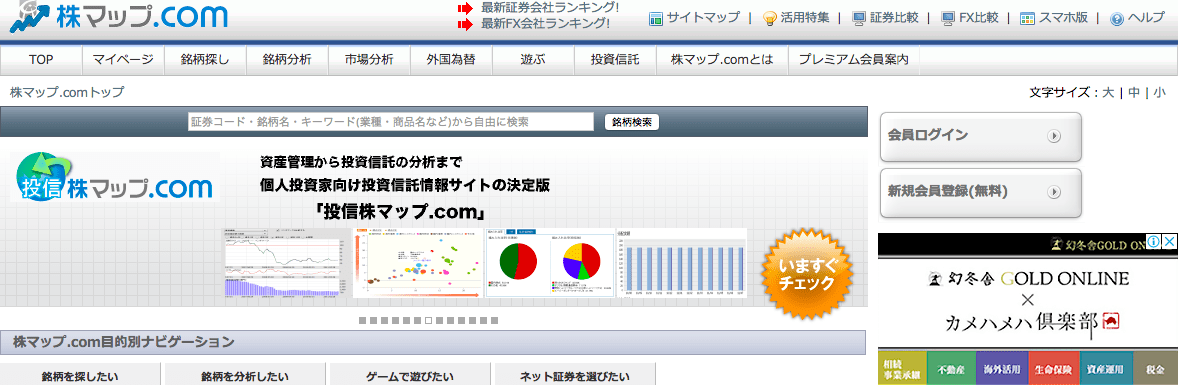Click the arrow icon in 新規会員登録(無料)

(1054, 192)
